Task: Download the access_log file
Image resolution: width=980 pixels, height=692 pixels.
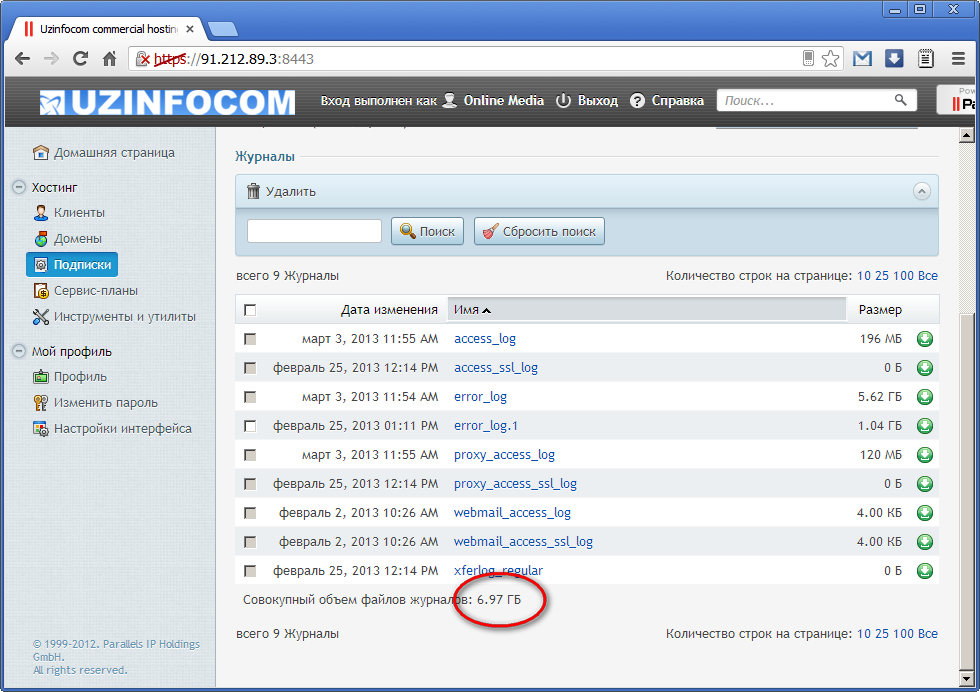Action: pyautogui.click(x=924, y=339)
